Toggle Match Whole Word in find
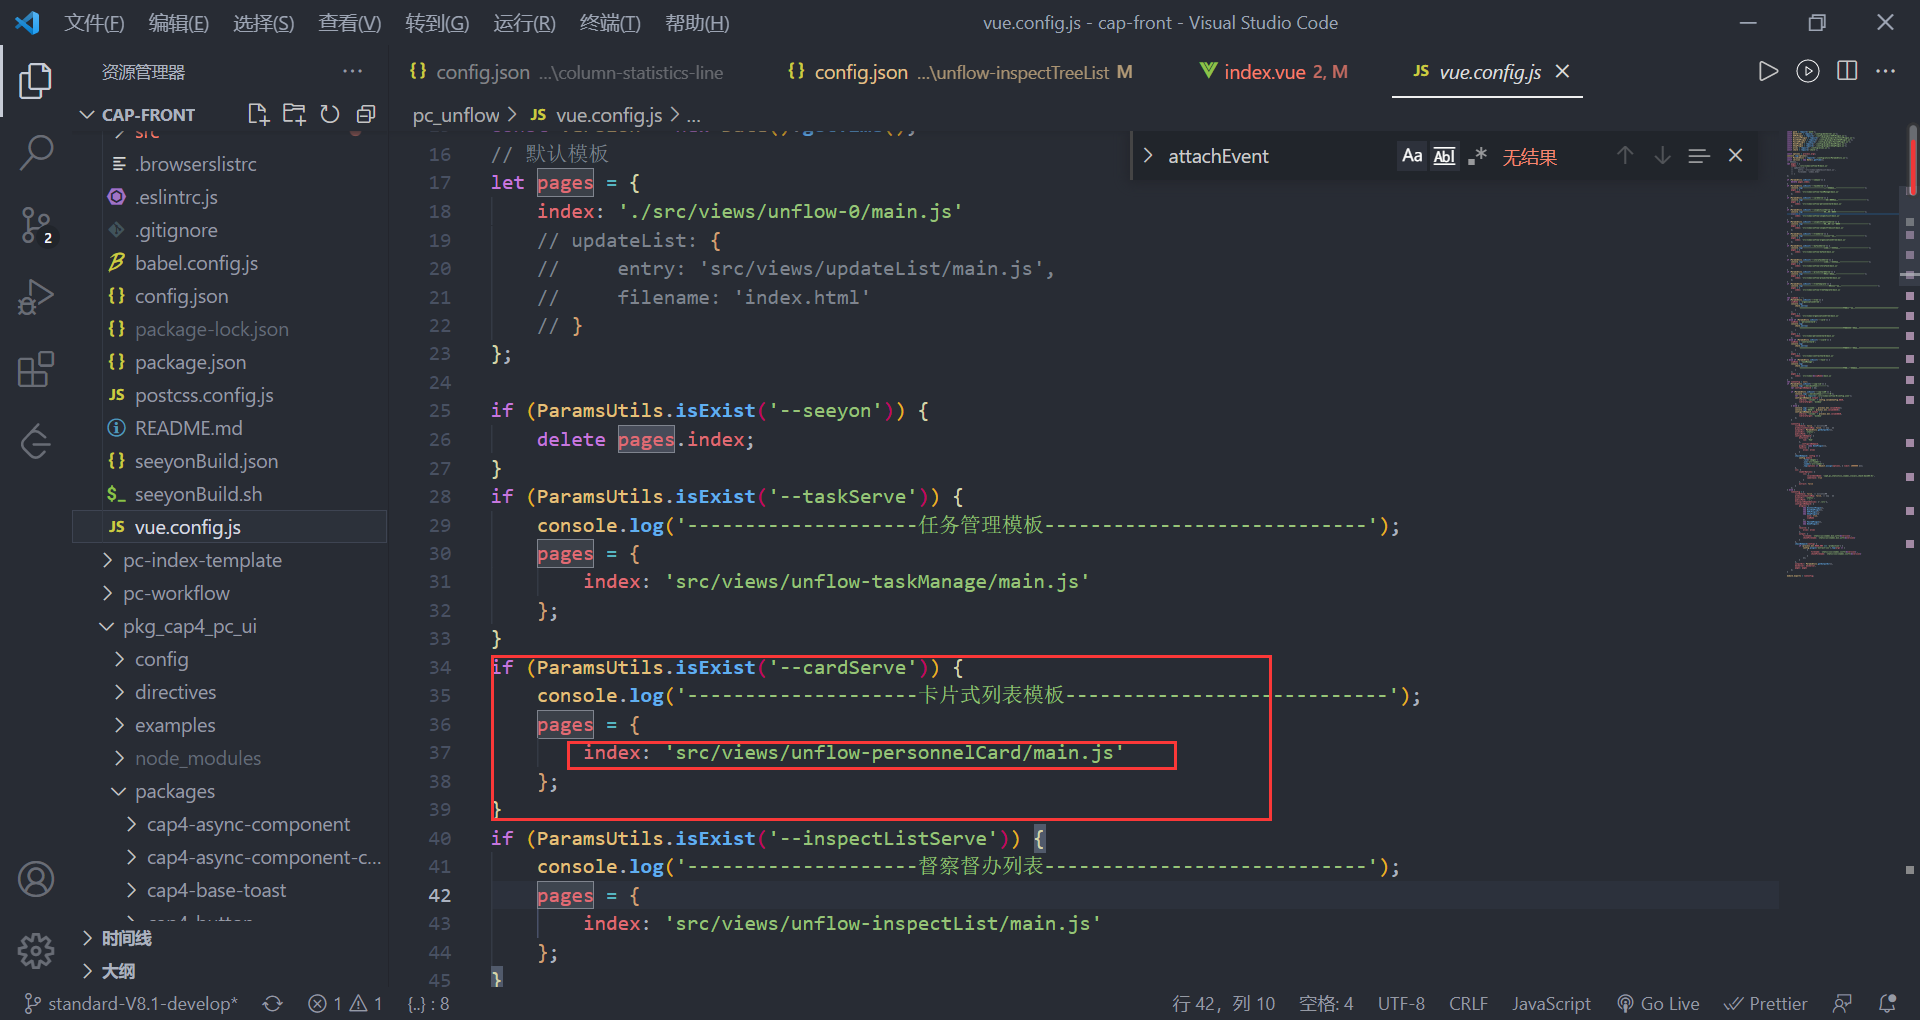Screen dimensions: 1920x1020 (1444, 156)
